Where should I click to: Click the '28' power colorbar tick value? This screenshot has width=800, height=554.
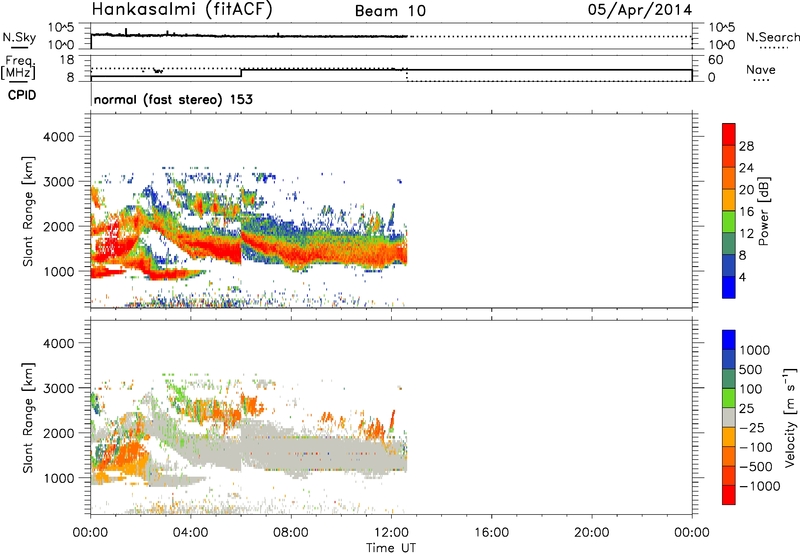(746, 146)
